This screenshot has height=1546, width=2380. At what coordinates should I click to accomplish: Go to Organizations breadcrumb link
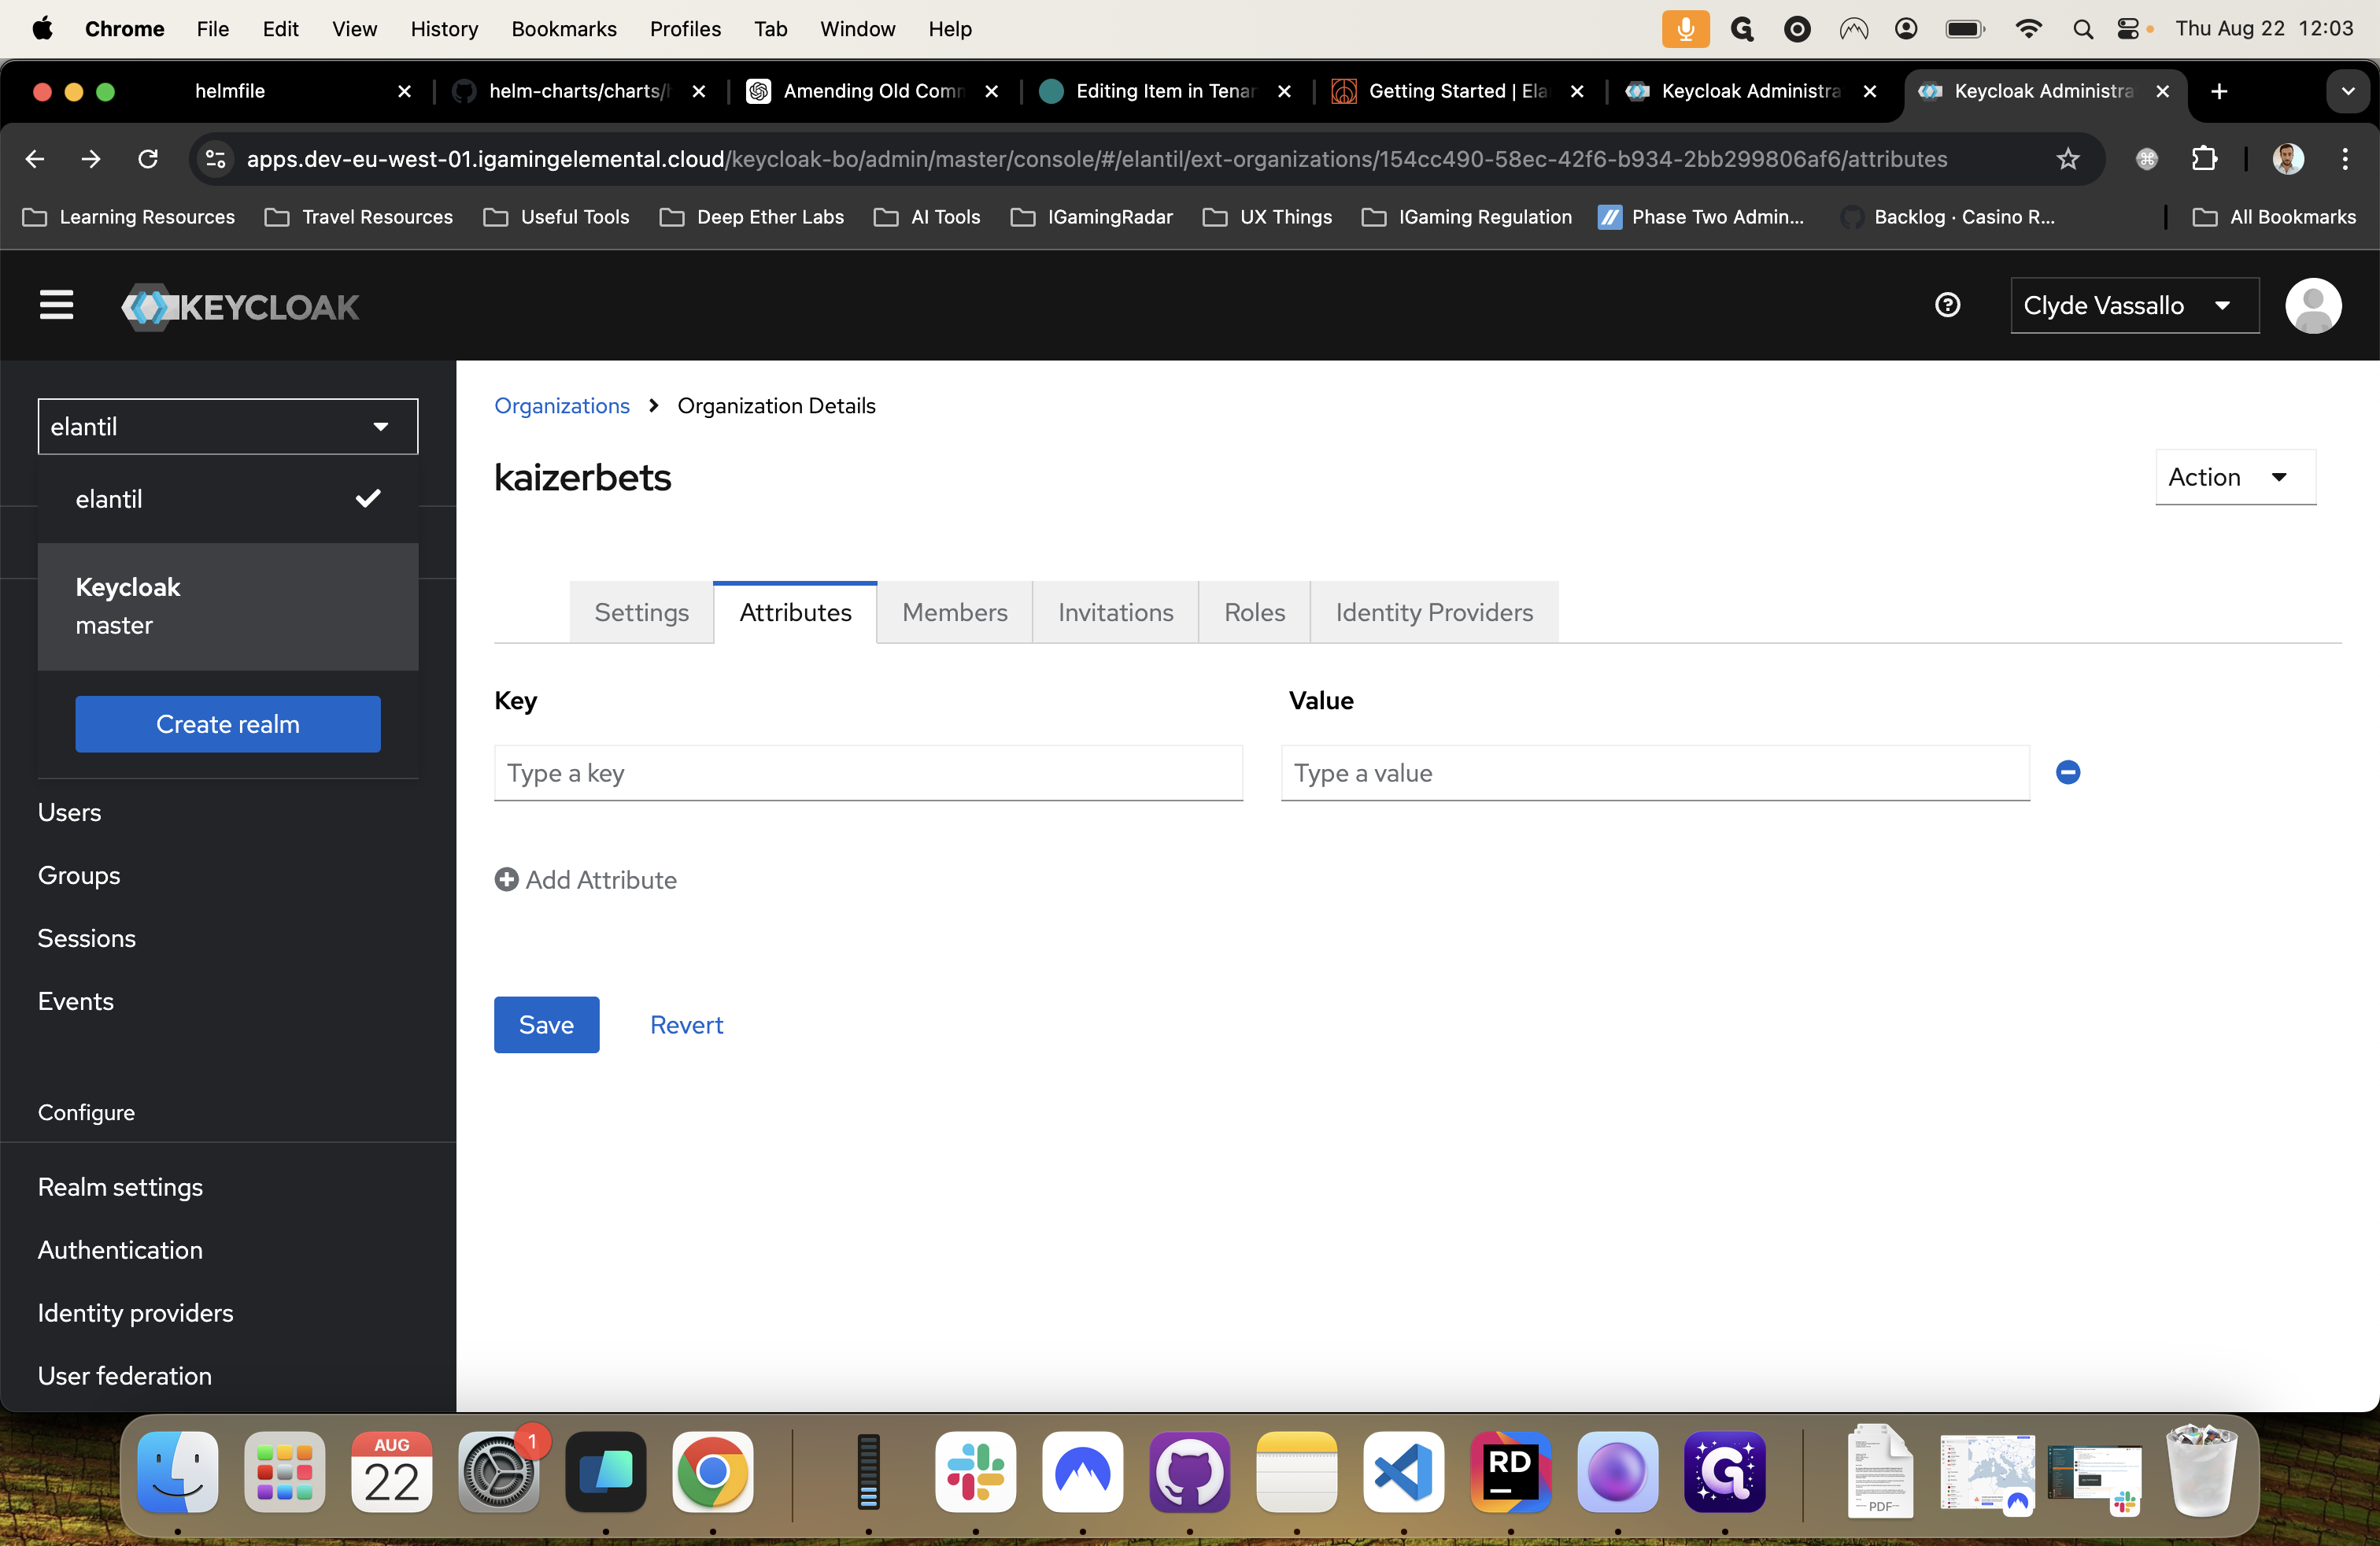point(562,405)
